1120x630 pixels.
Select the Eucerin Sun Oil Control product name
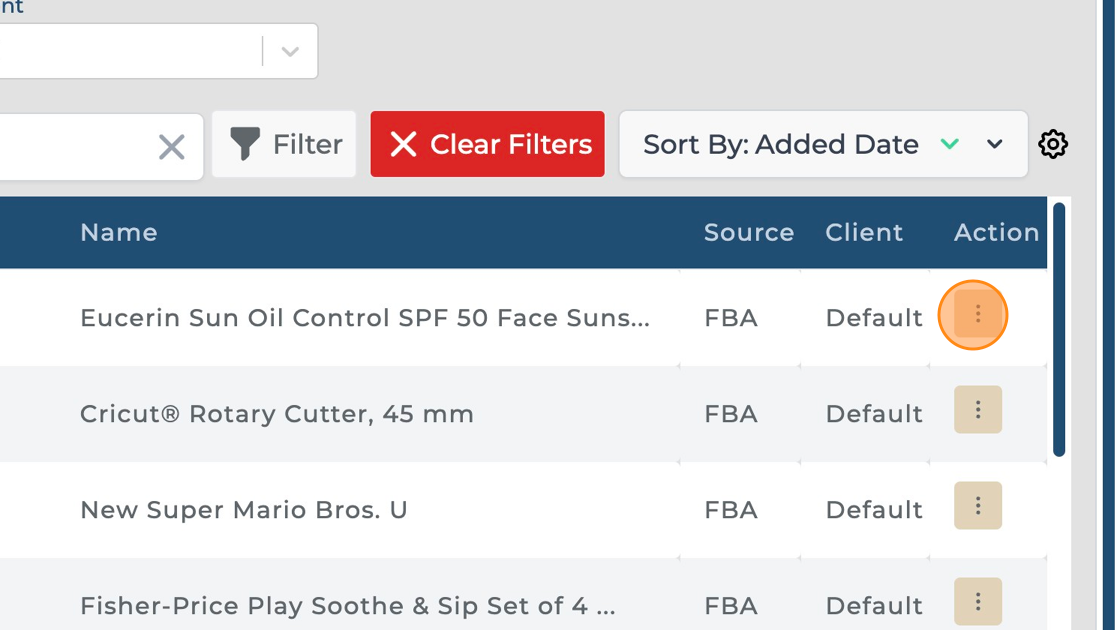pyautogui.click(x=364, y=318)
